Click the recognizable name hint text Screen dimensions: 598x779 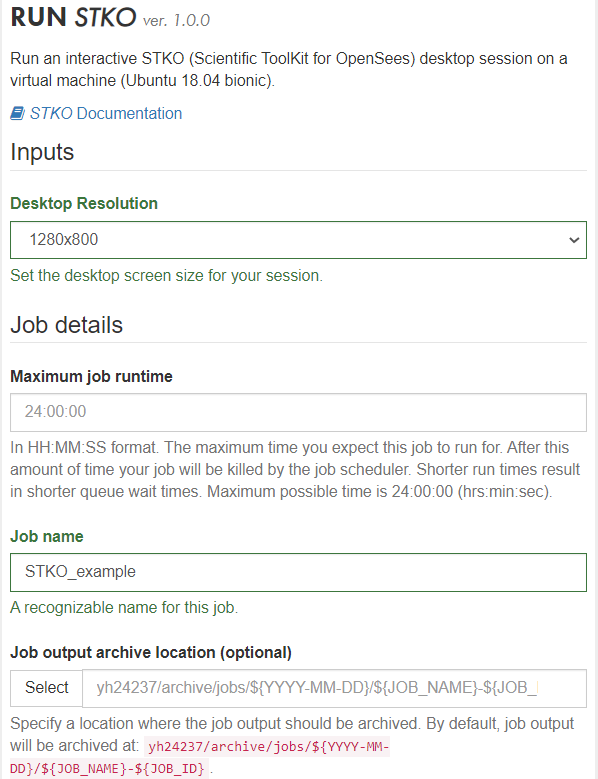point(124,608)
